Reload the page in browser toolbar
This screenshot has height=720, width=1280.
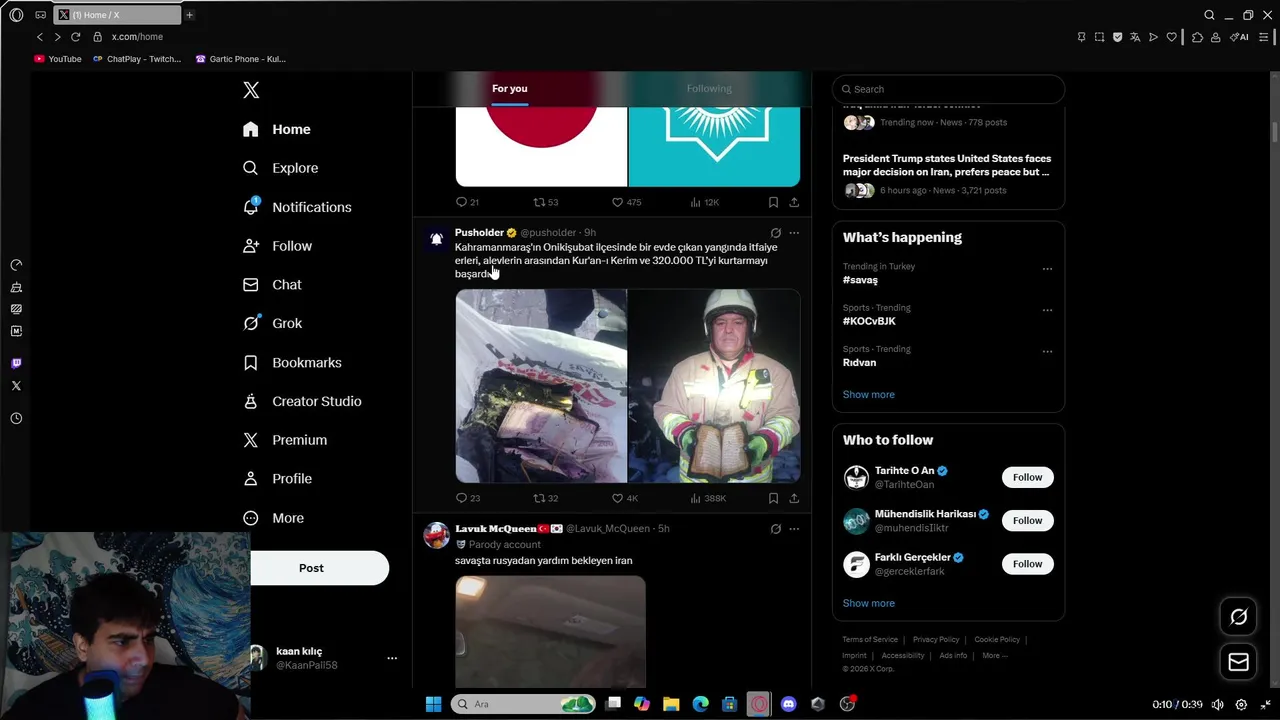click(75, 37)
